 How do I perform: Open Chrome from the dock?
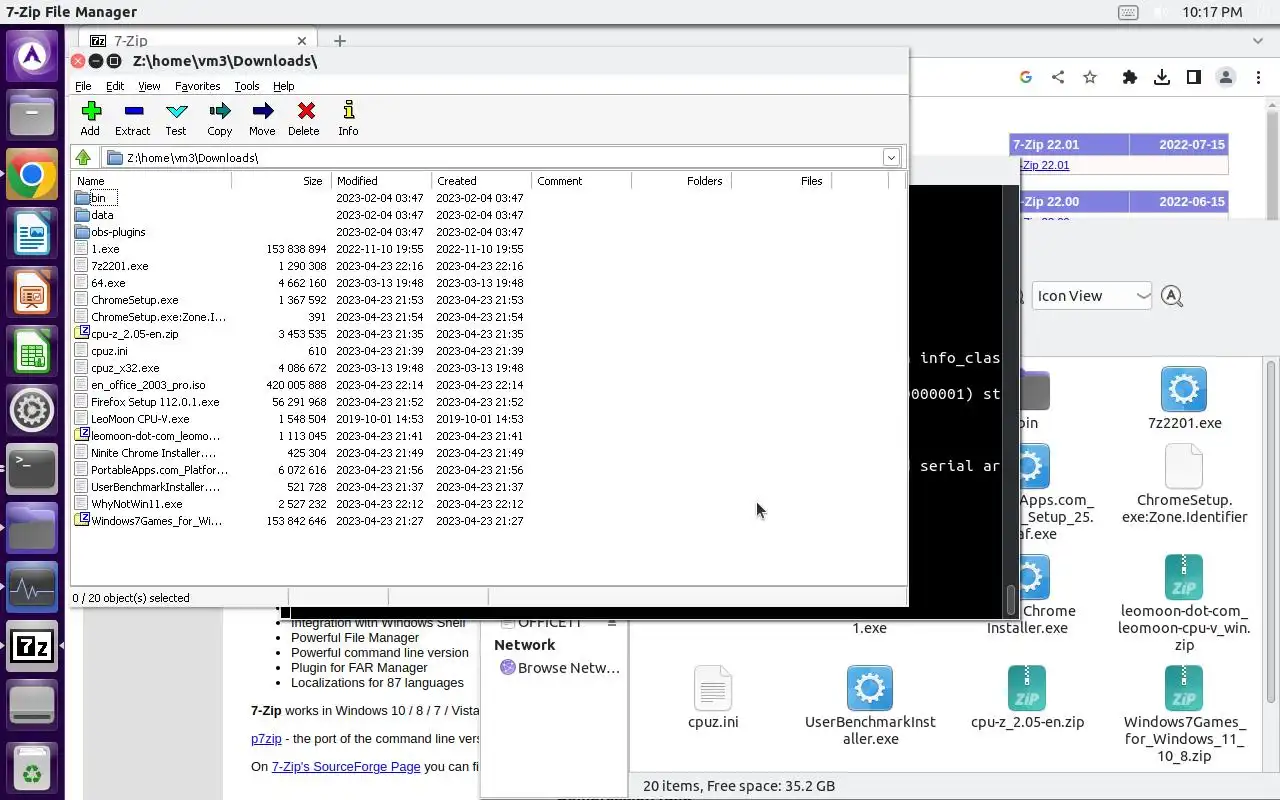(32, 176)
